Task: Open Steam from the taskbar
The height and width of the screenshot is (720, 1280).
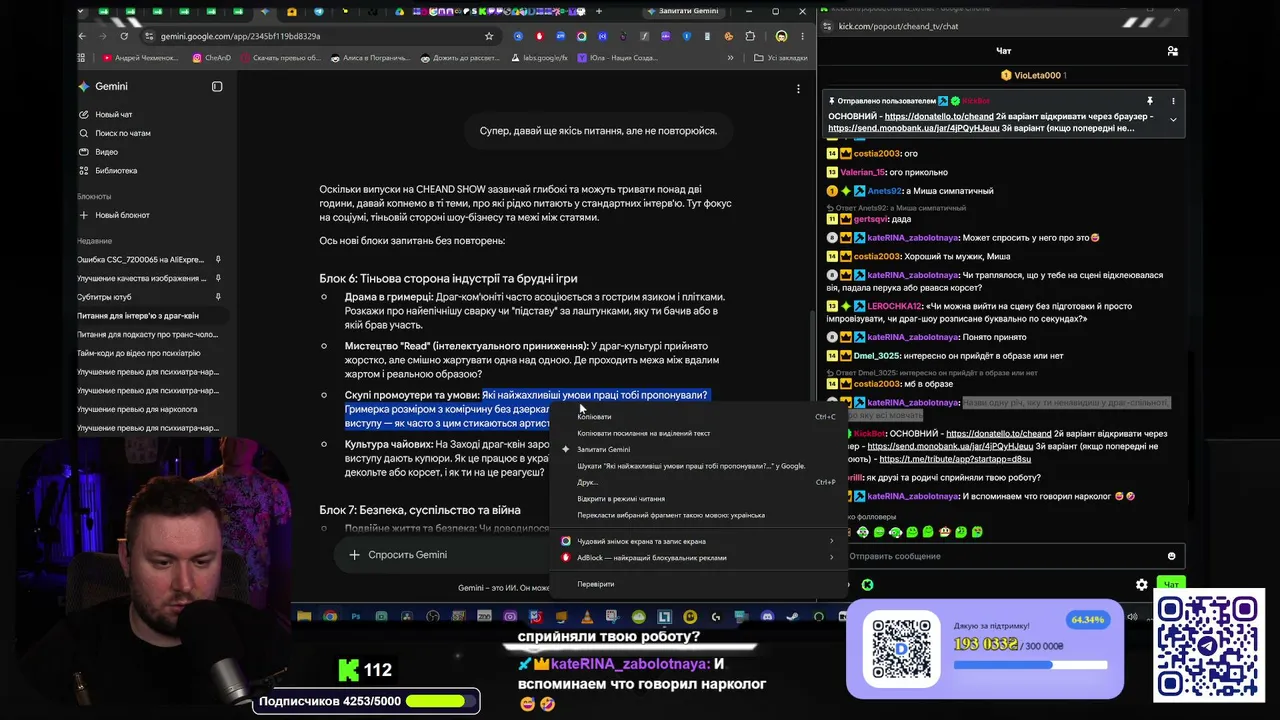Action: tap(793, 617)
